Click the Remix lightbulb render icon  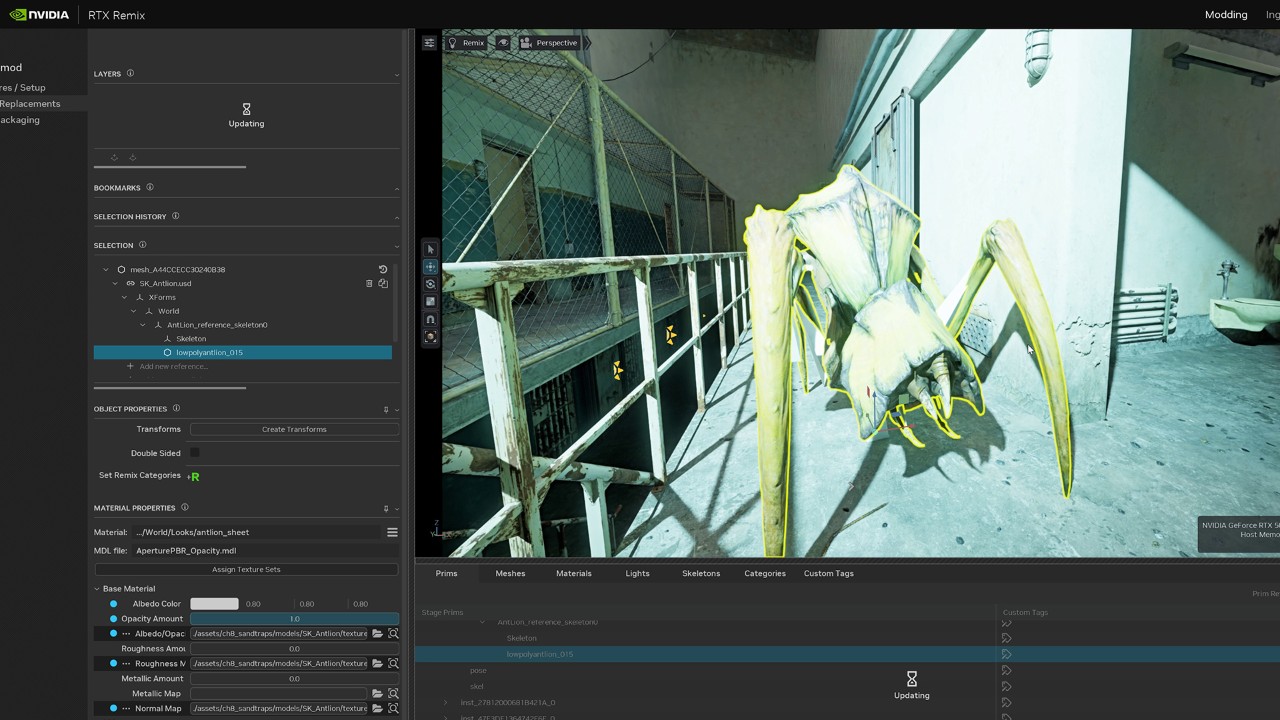pos(453,43)
